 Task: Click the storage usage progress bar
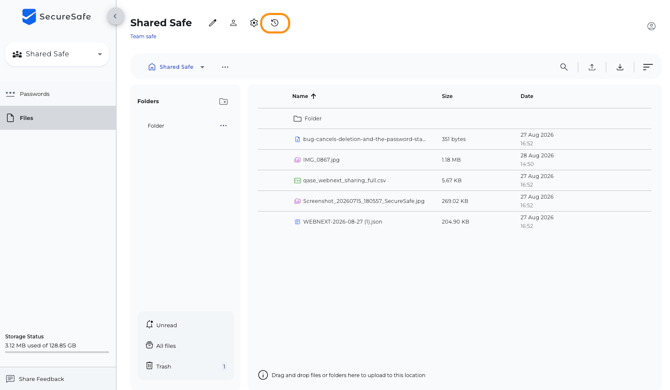[x=57, y=352]
